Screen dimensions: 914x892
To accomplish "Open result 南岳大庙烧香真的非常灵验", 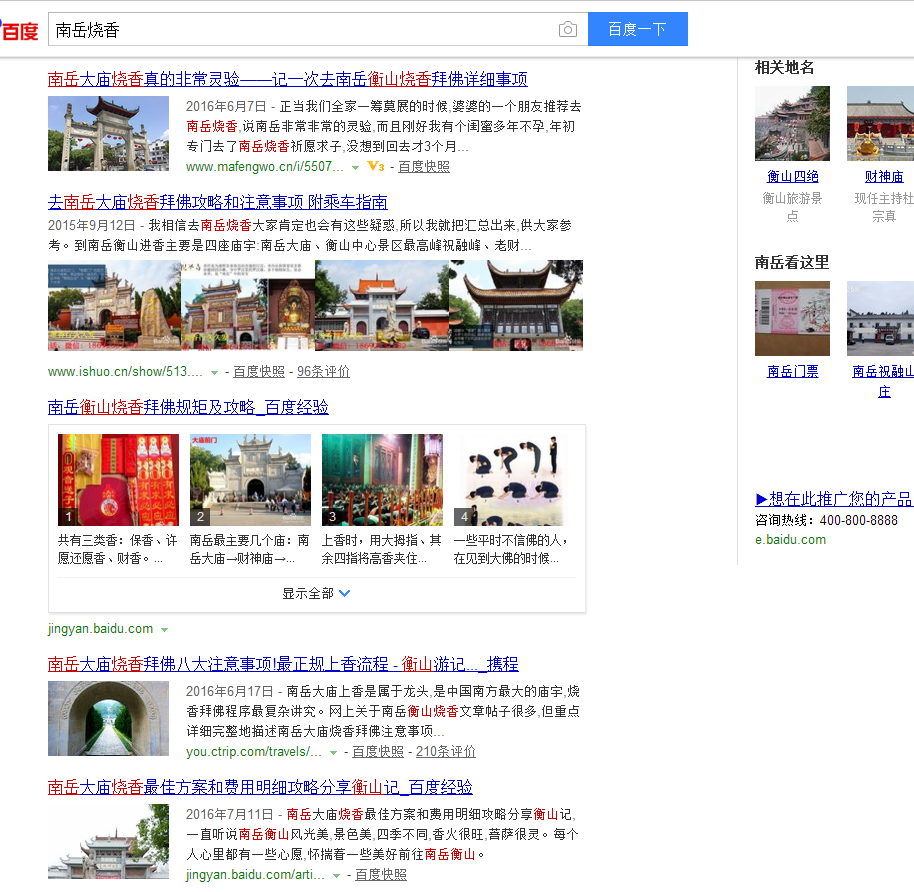I will (x=288, y=79).
